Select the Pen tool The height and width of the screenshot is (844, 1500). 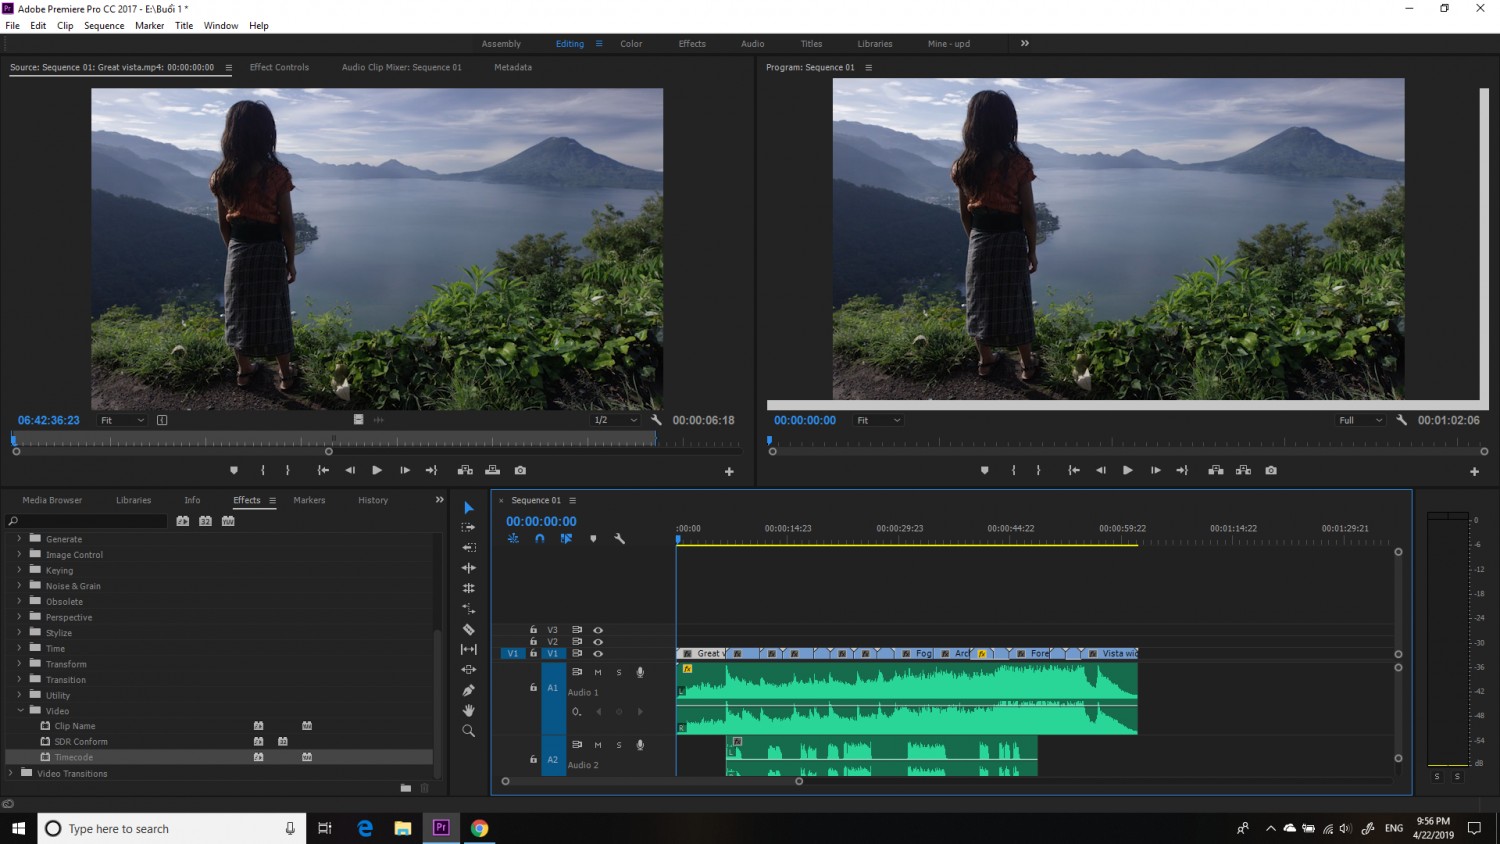(x=468, y=690)
